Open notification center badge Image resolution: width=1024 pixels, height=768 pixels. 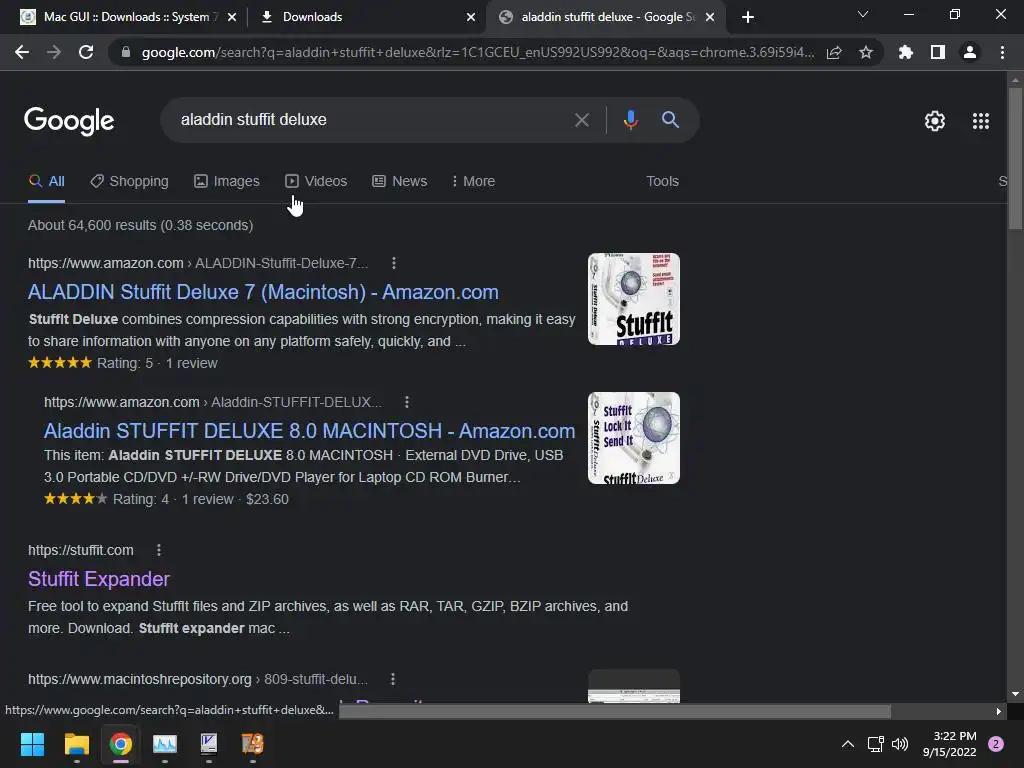click(x=996, y=744)
